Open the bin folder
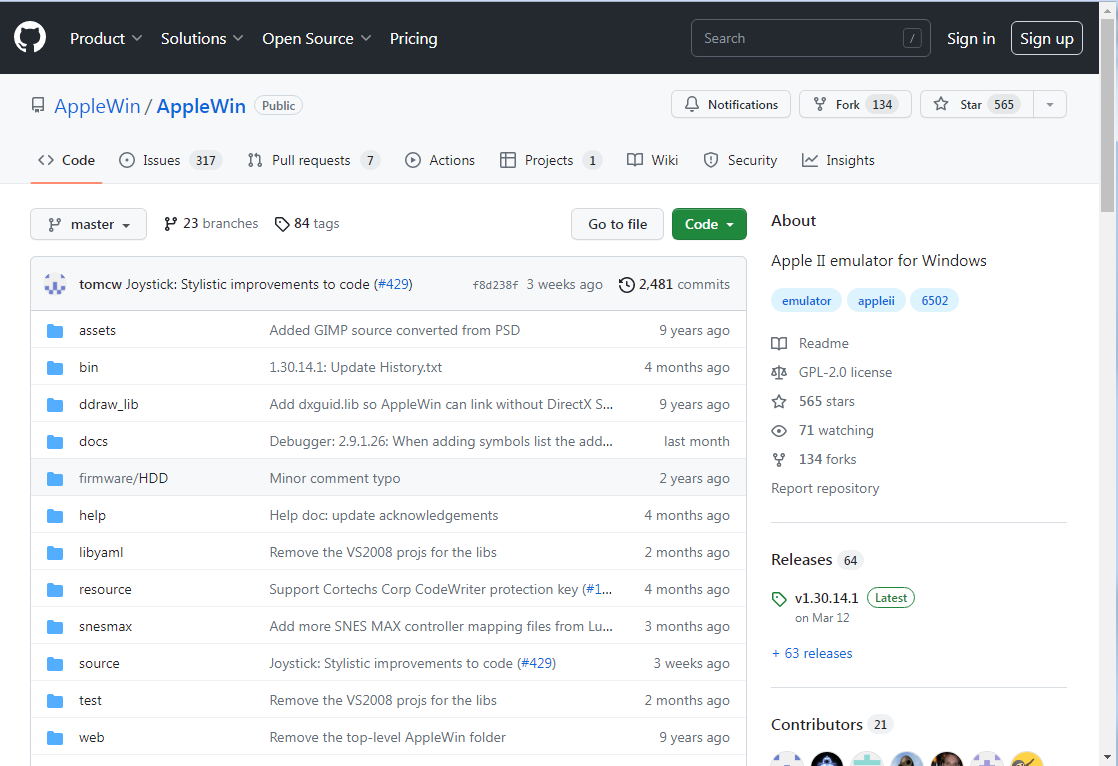The height and width of the screenshot is (766, 1118). (x=88, y=367)
